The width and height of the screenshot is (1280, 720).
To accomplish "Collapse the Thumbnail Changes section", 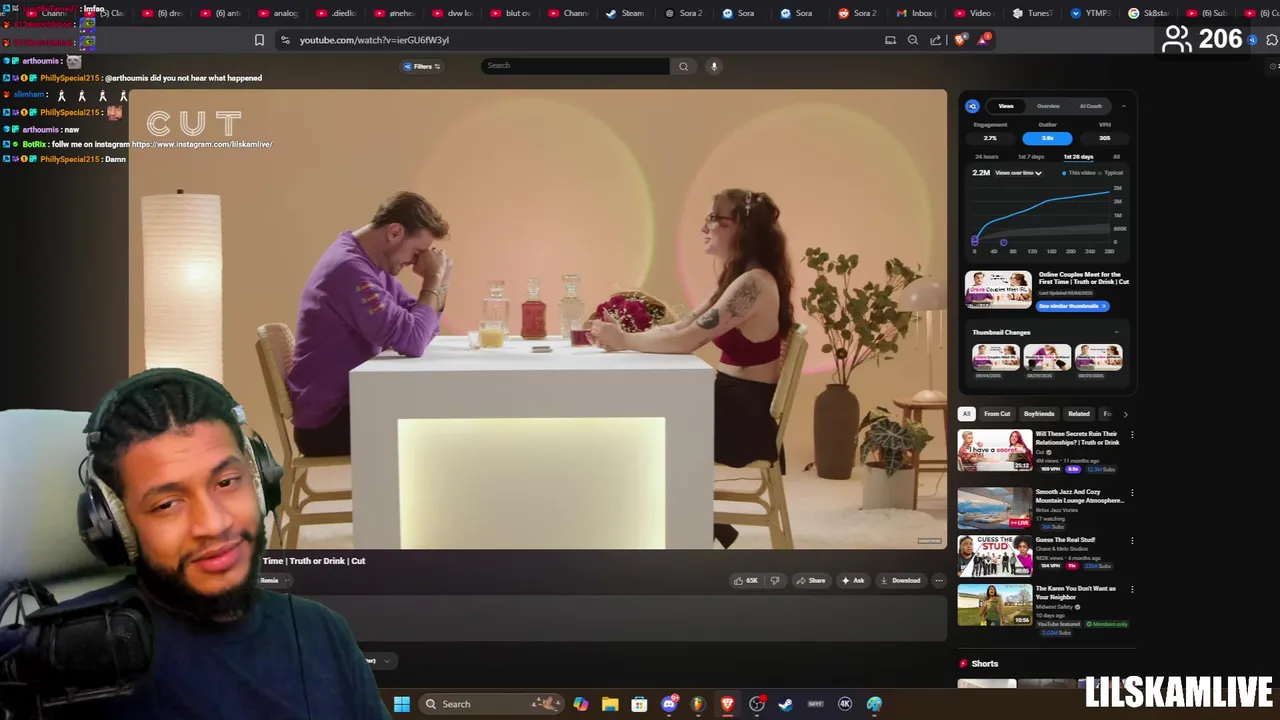I will 1117,332.
